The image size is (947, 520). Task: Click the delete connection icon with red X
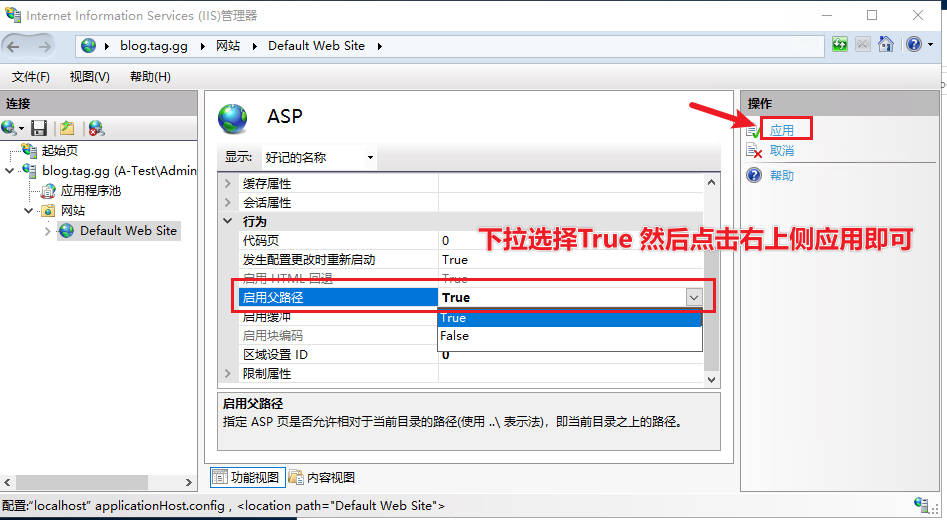tap(96, 128)
